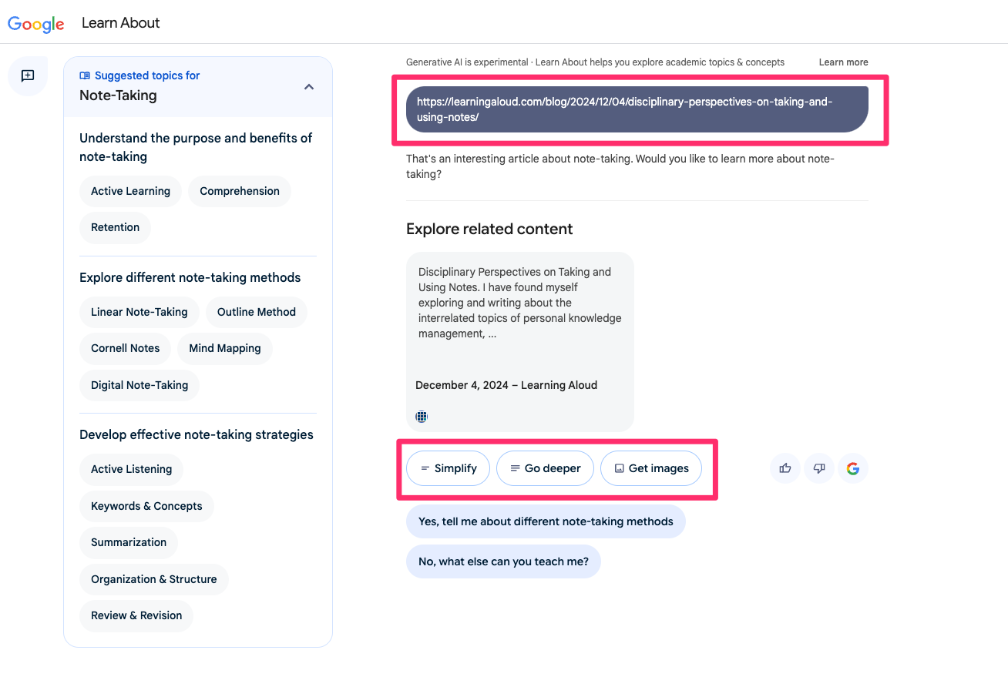Pick the Keywords & Concepts chip
Screen dimensions: 1008x687
[147, 506]
